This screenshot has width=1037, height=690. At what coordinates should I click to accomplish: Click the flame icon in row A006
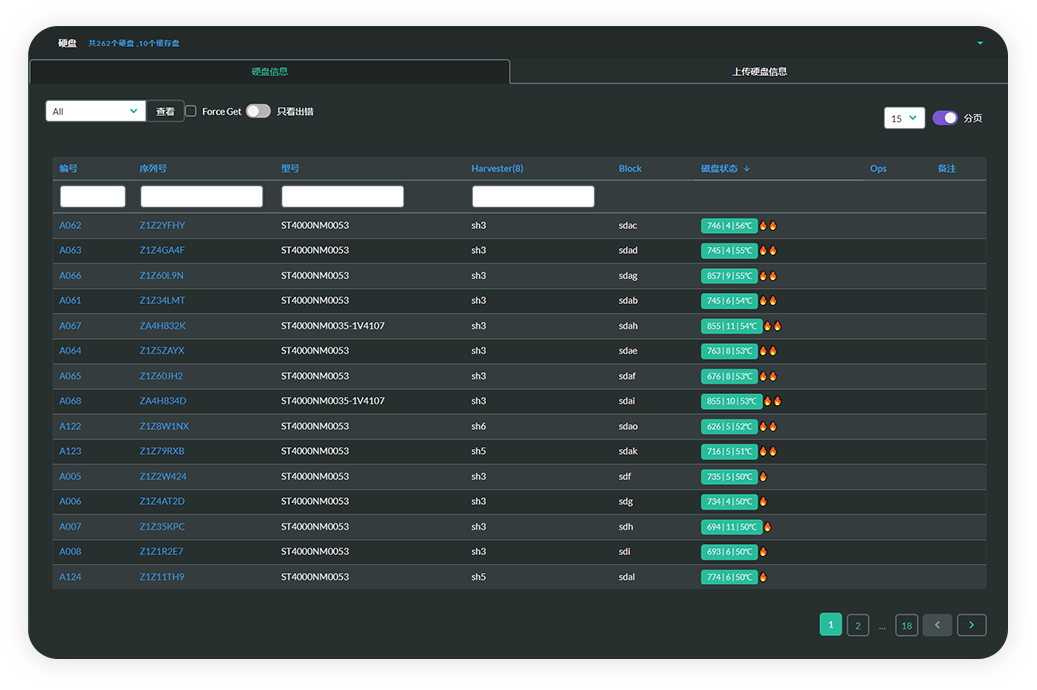click(x=763, y=501)
